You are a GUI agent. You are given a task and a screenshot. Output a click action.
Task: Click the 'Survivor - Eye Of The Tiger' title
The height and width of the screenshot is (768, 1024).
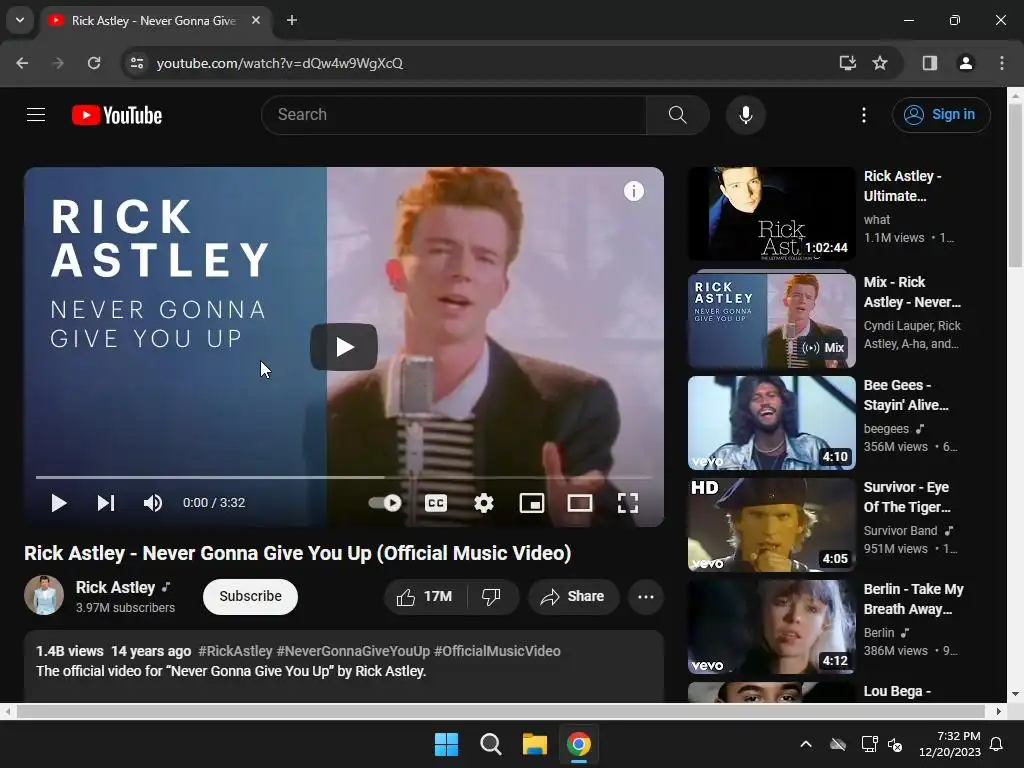[907, 497]
